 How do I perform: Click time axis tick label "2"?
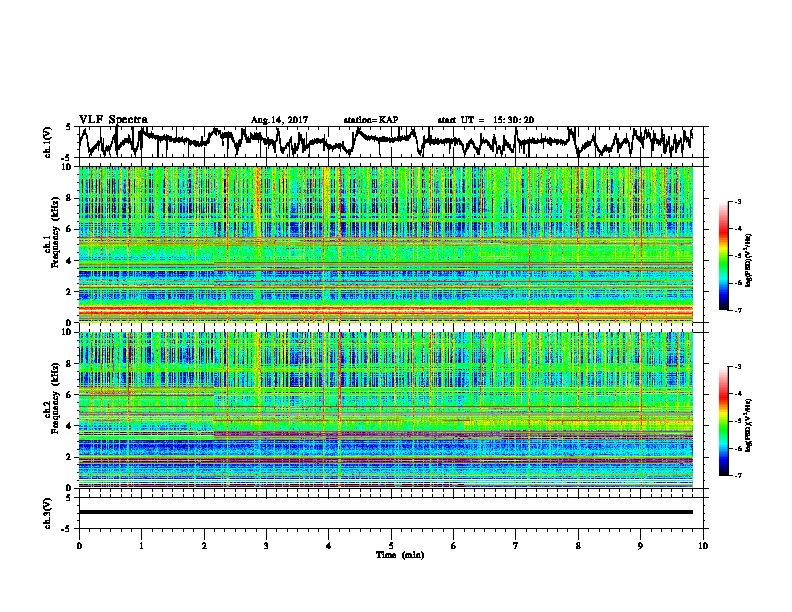pyautogui.click(x=204, y=546)
